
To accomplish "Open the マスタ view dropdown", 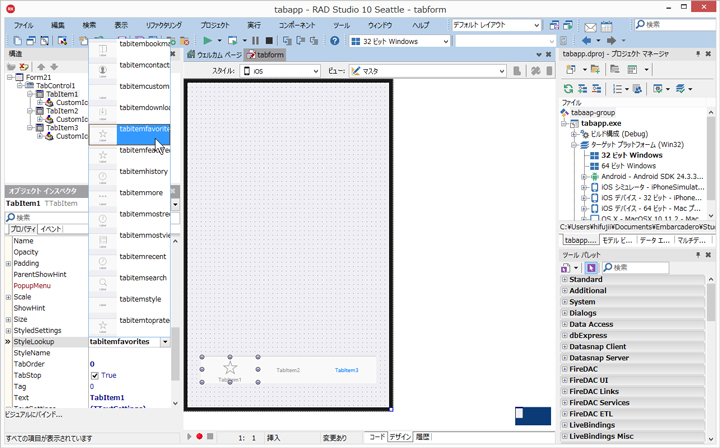I will coord(428,71).
